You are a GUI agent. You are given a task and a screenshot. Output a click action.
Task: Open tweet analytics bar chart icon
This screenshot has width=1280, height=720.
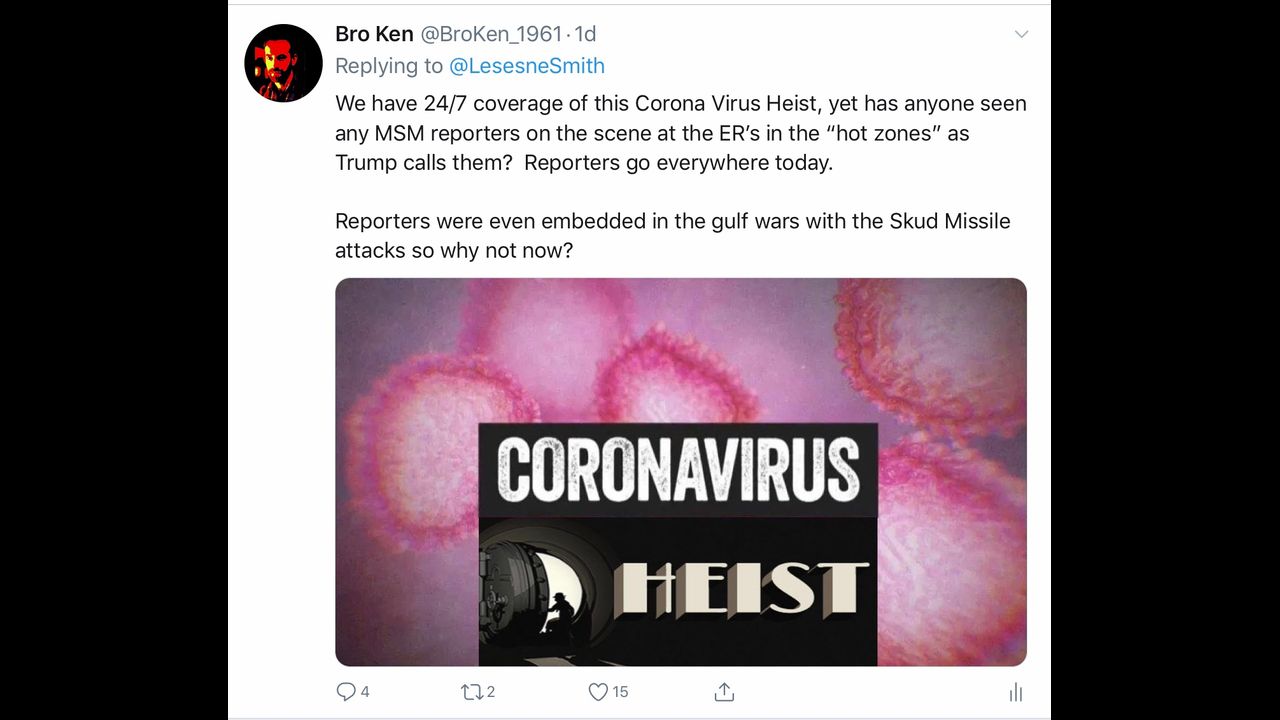1015,692
